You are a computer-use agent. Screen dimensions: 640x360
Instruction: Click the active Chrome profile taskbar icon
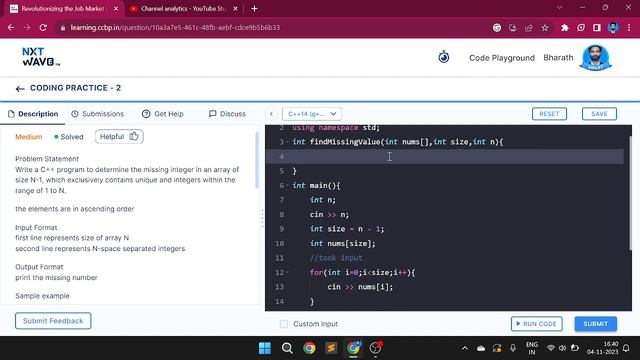[353, 348]
